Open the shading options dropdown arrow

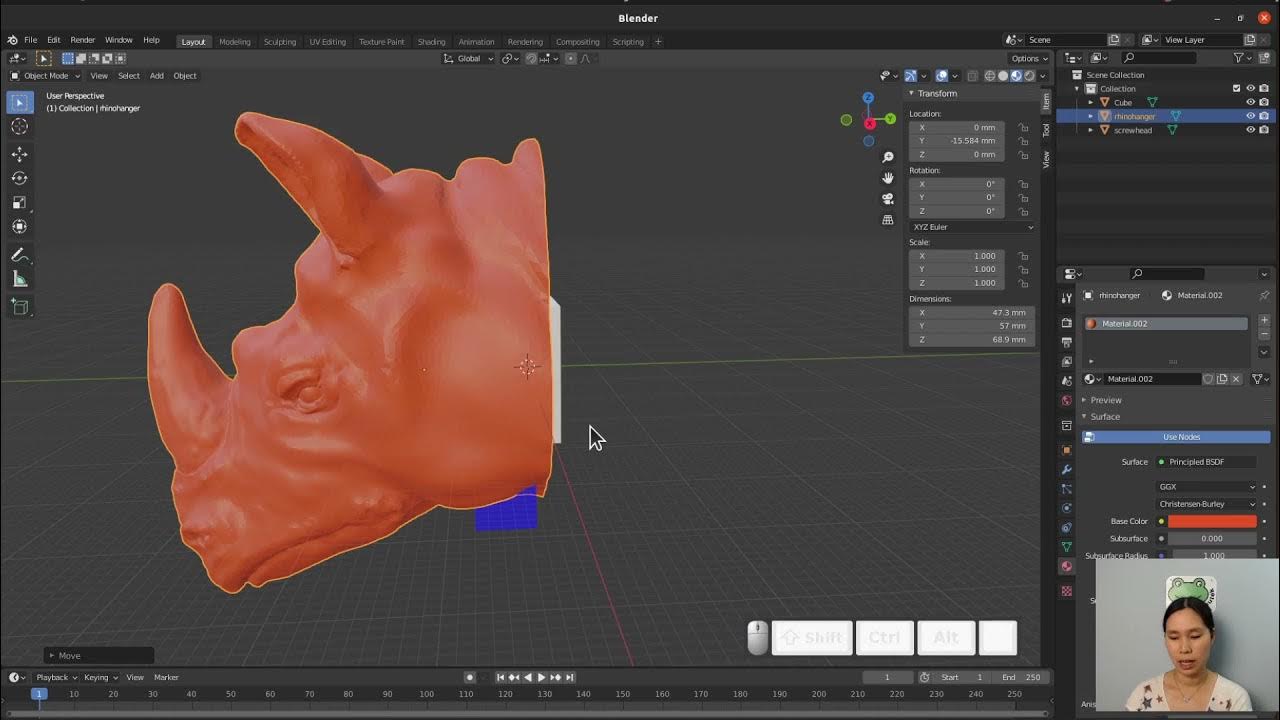tap(1043, 76)
